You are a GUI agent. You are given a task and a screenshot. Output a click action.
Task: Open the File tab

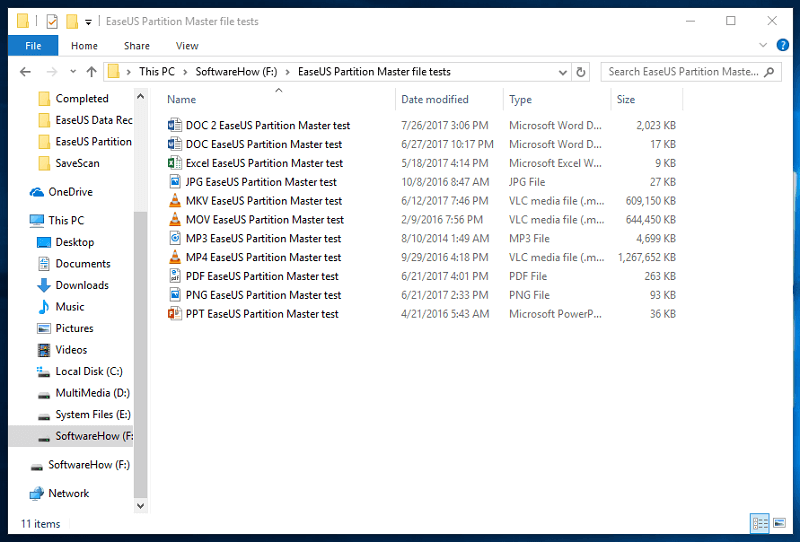coord(33,45)
